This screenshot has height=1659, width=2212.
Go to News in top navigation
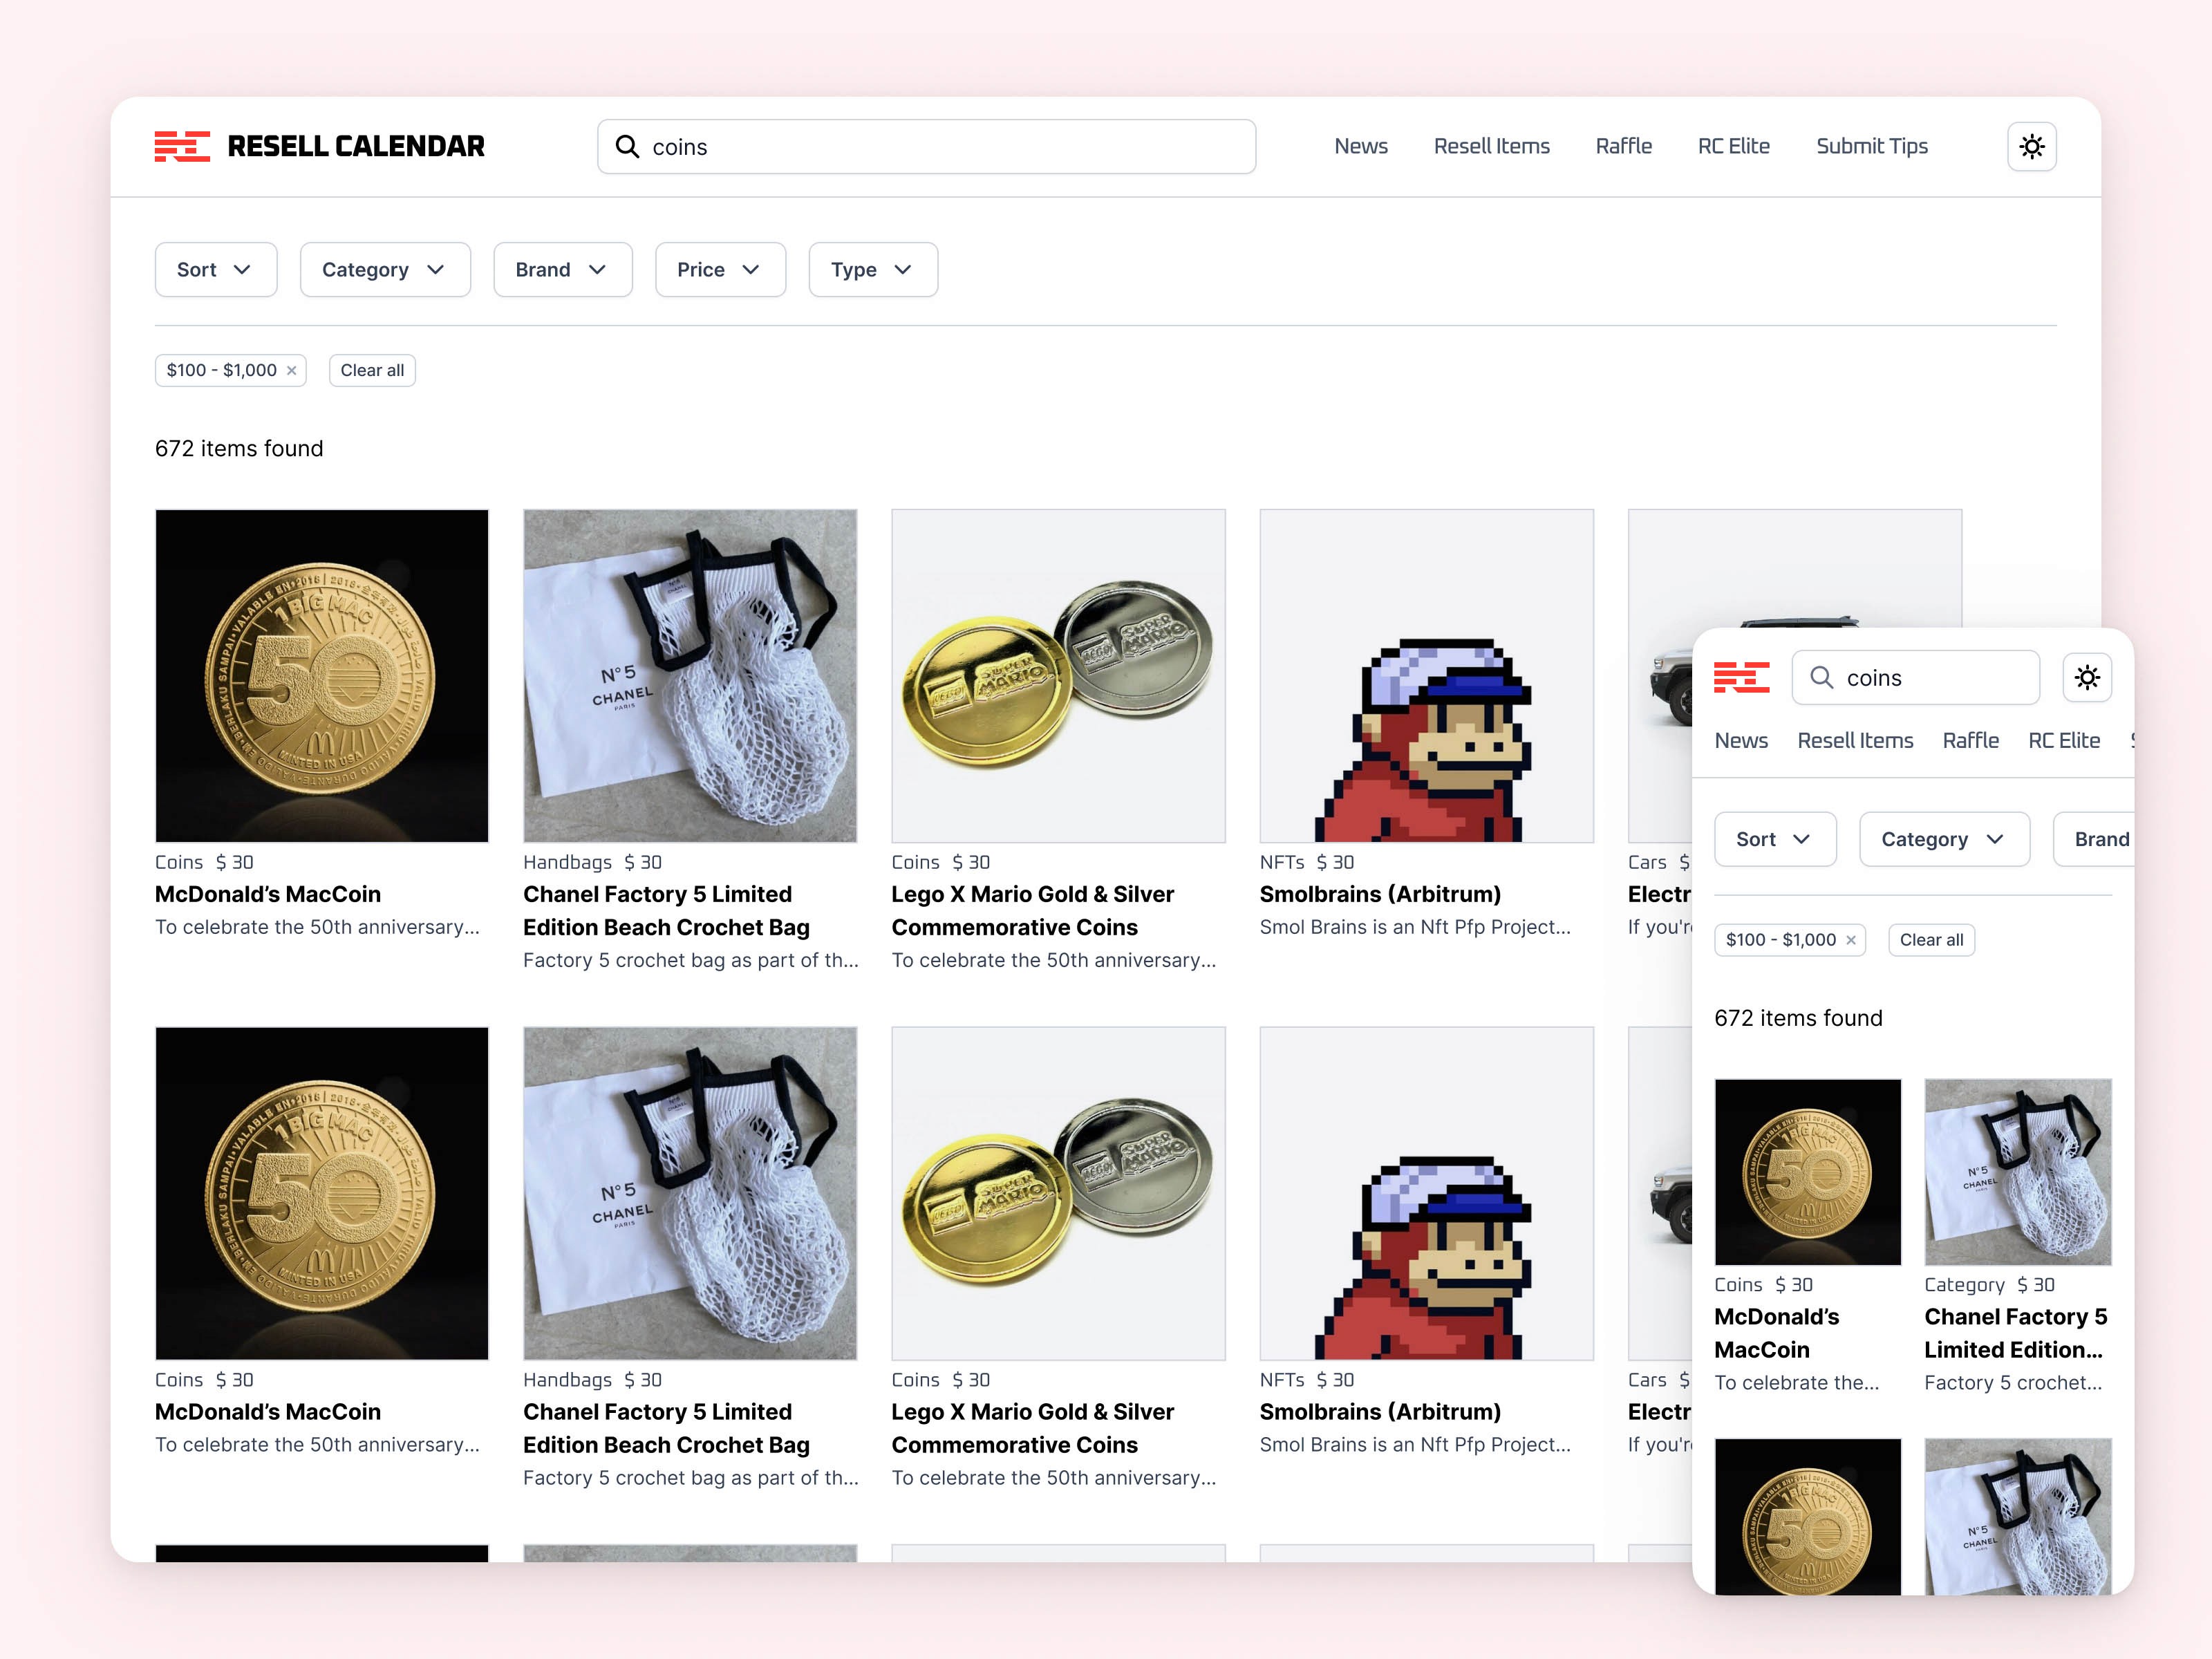(1360, 146)
